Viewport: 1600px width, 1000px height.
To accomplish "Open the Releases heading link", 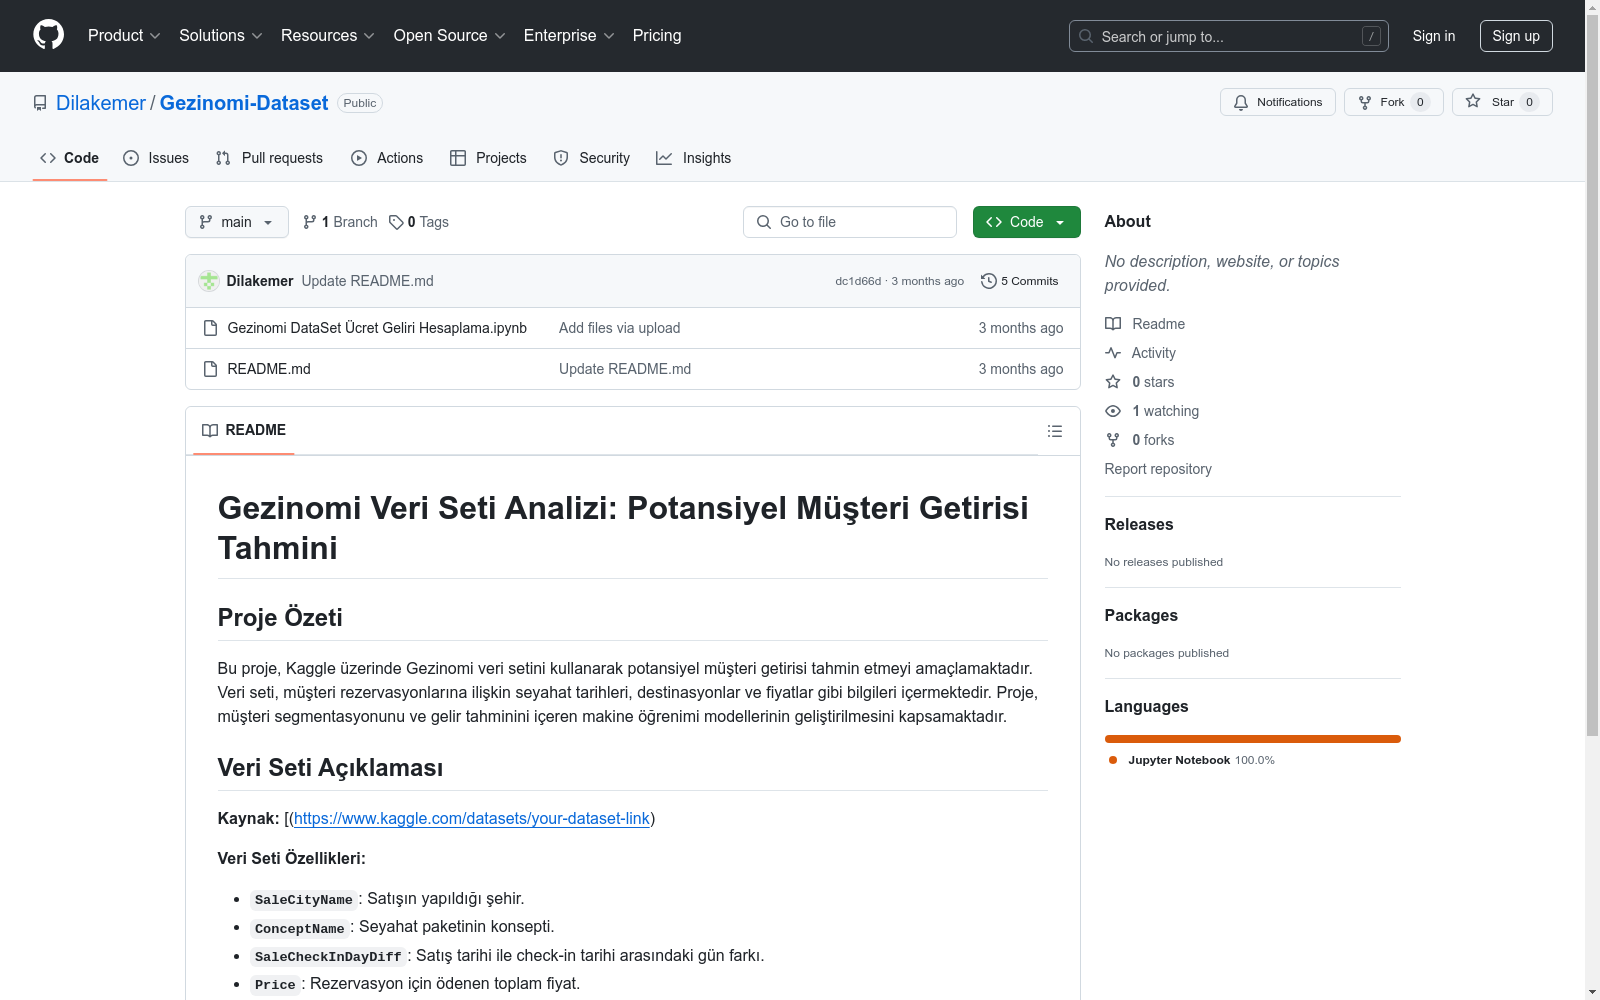I will 1139,524.
